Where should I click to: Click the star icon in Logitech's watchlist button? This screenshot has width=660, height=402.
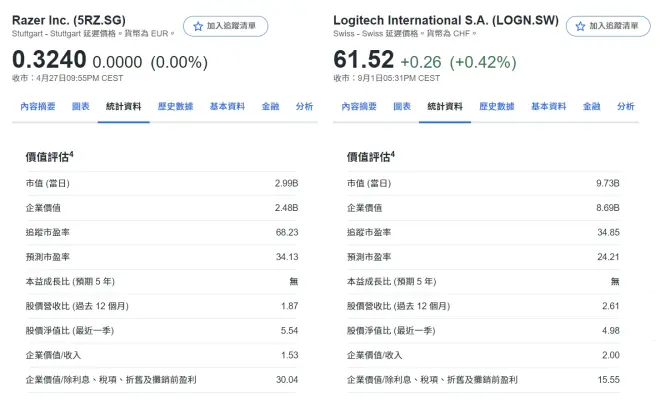pos(580,27)
